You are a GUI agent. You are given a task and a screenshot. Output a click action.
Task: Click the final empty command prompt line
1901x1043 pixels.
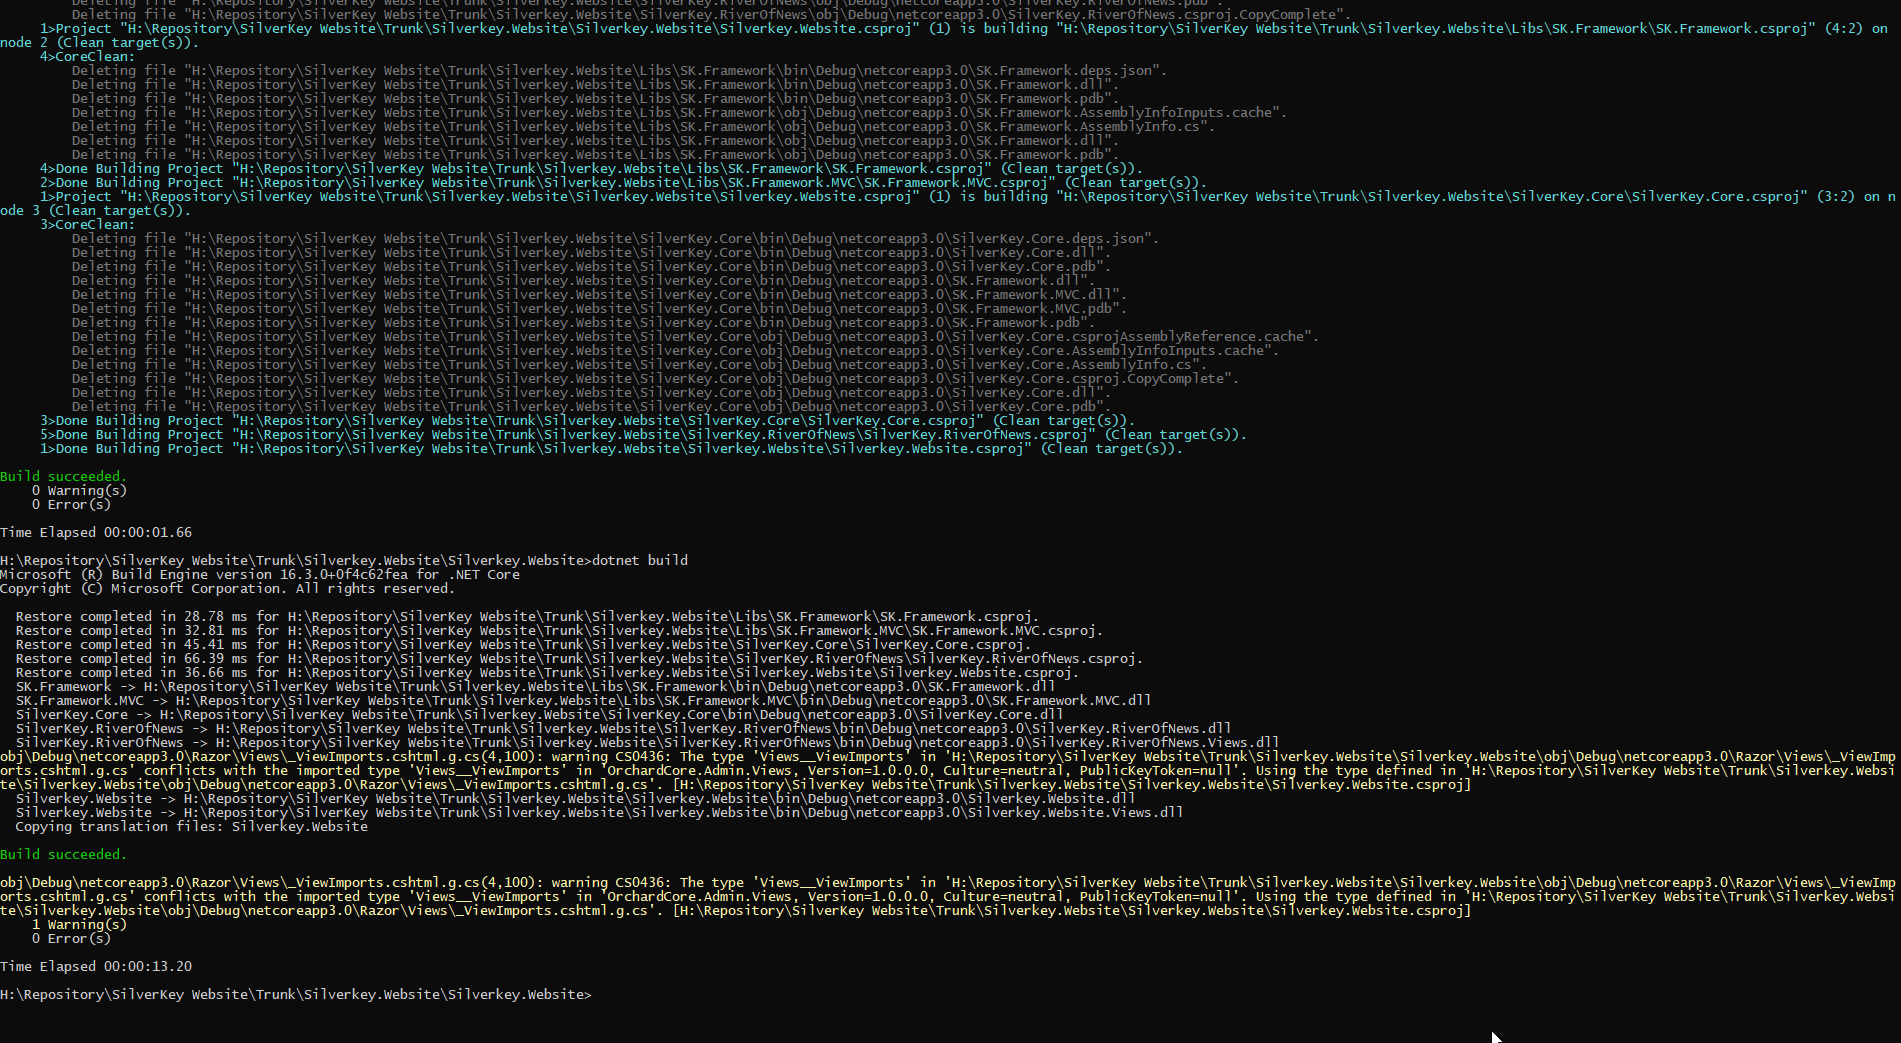click(296, 995)
